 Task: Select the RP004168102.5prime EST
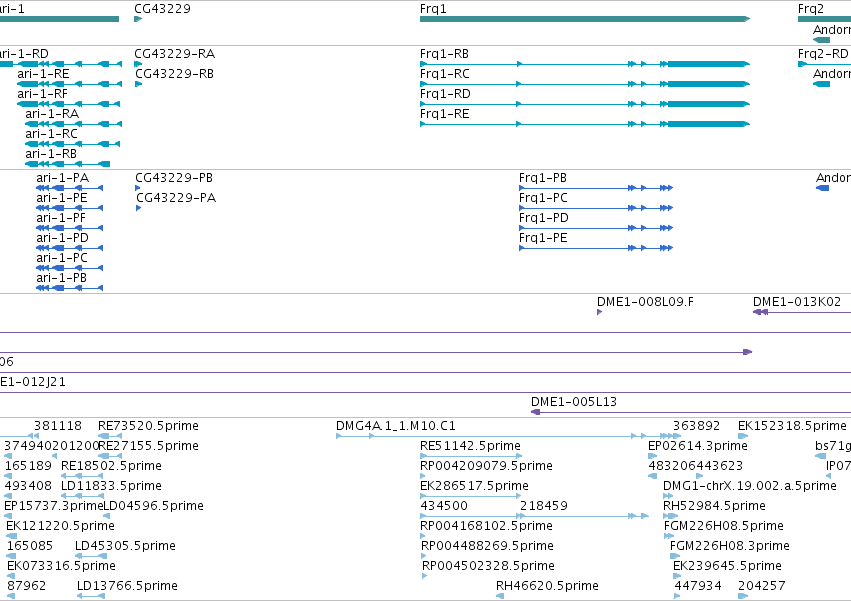coord(423,536)
